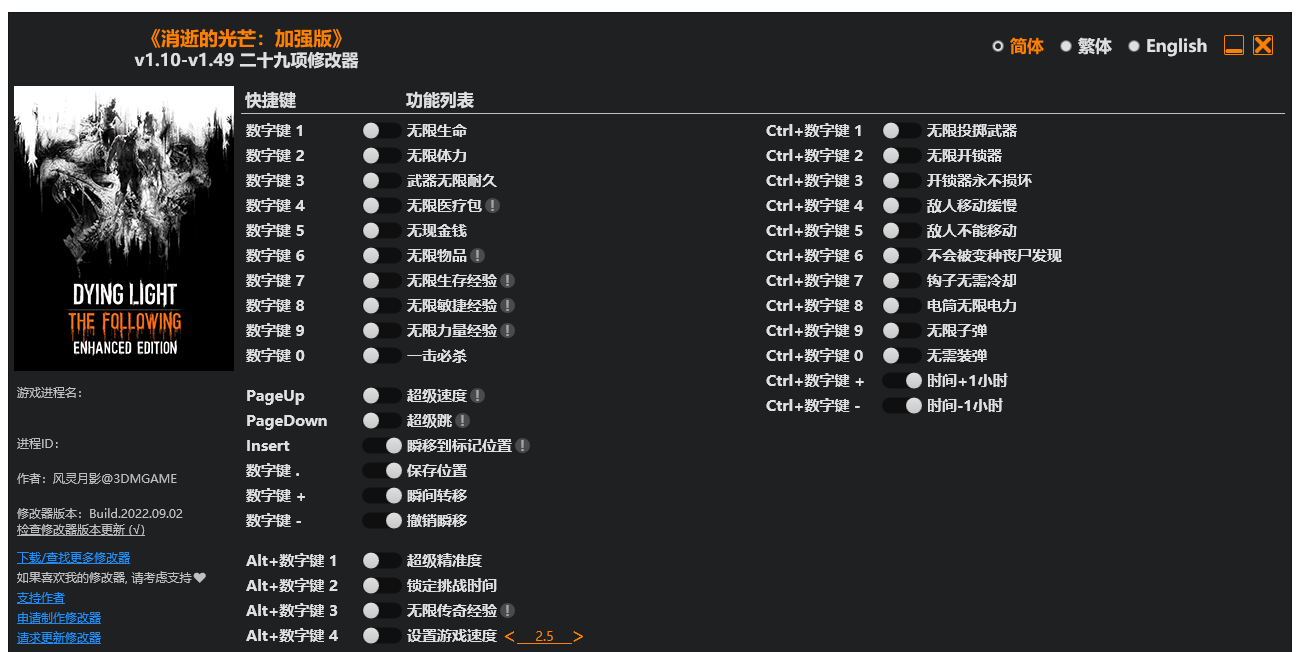Toggle 无限生命 switch
The image size is (1300, 652).
click(381, 131)
